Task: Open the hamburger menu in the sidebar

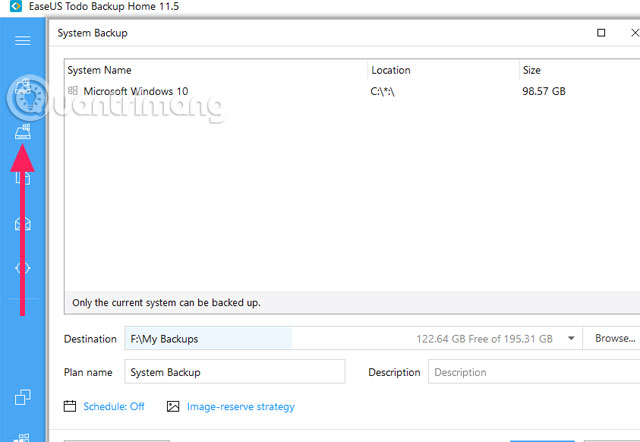Action: click(x=22, y=40)
